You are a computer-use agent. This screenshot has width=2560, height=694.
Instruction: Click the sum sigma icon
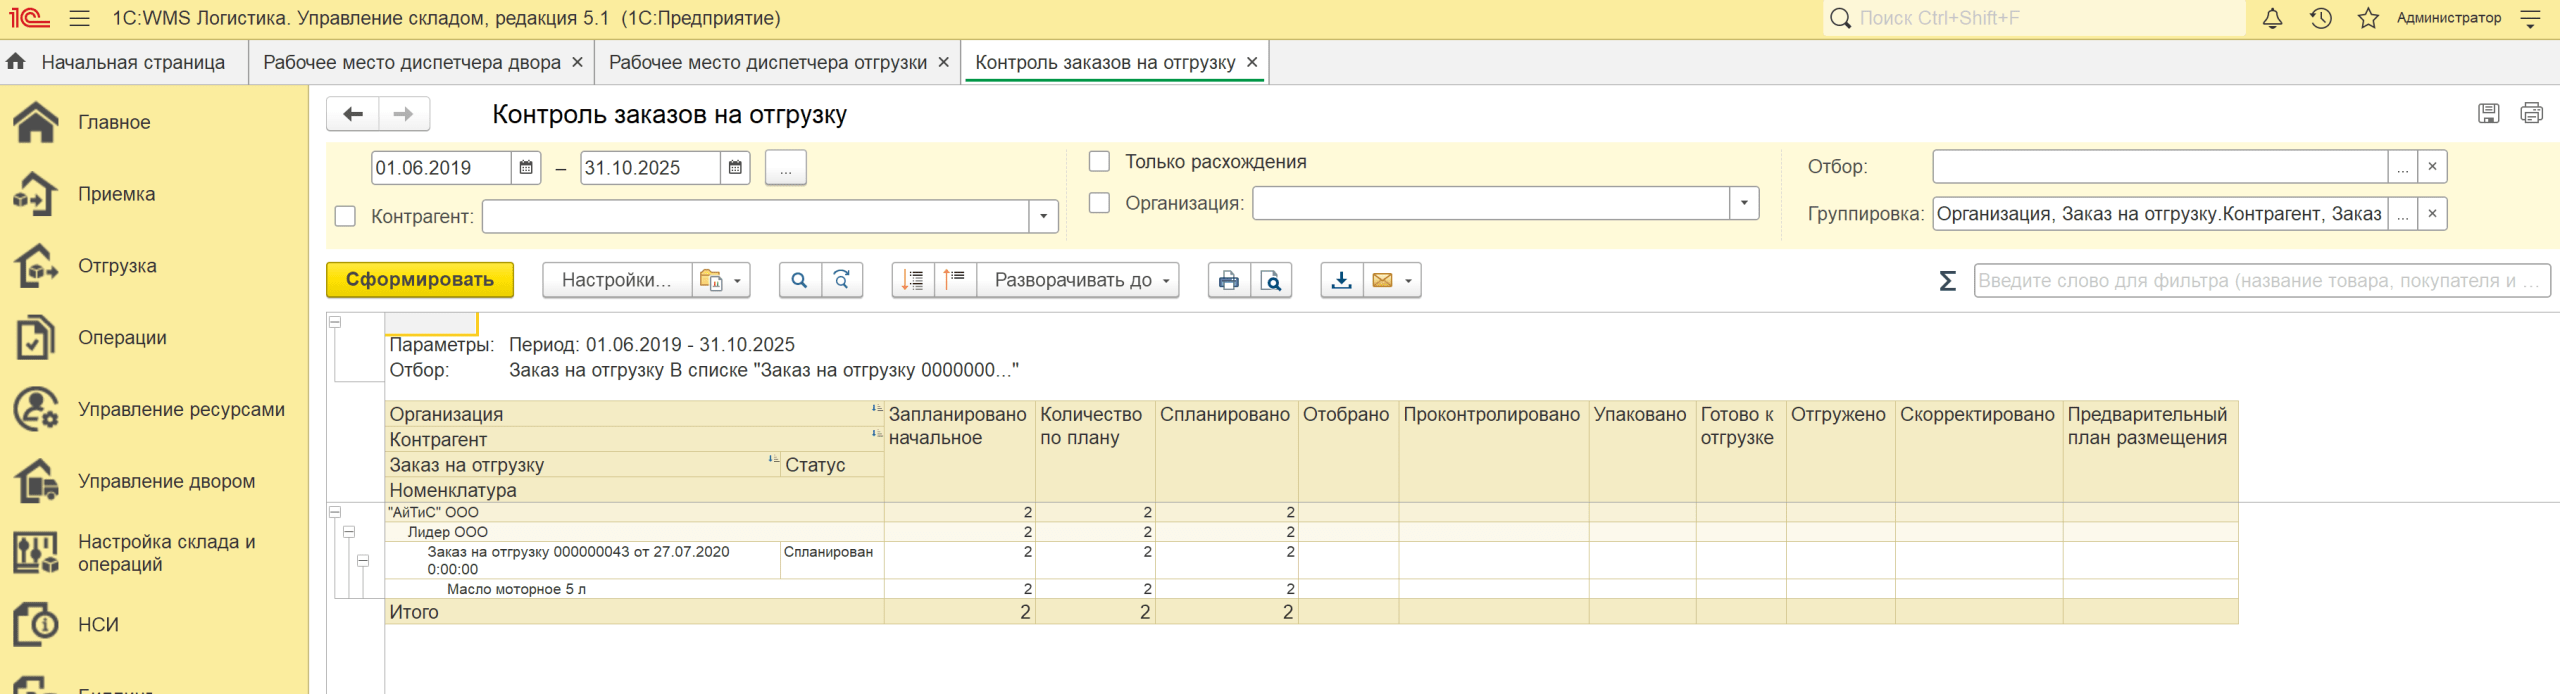(1946, 281)
